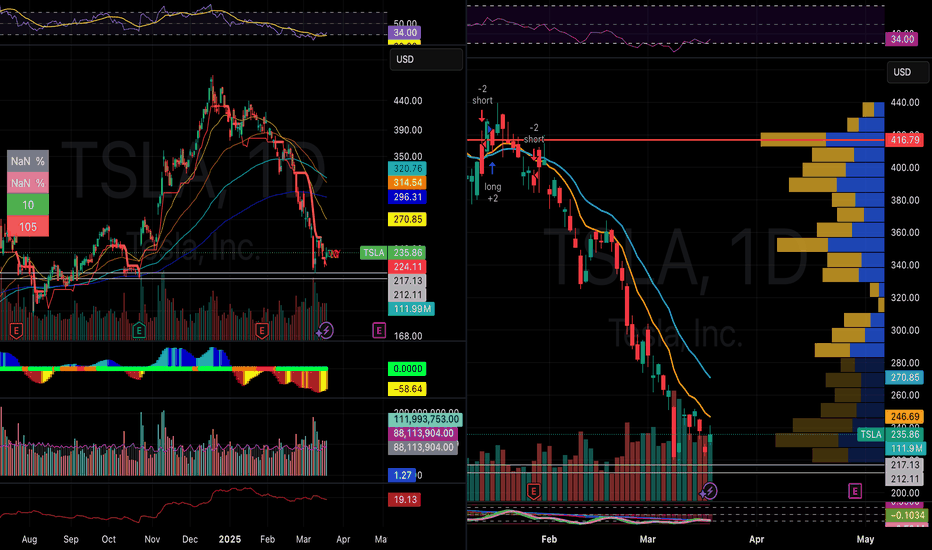Open the red earnings marker near February, left chart
The height and width of the screenshot is (550, 932).
click(262, 331)
